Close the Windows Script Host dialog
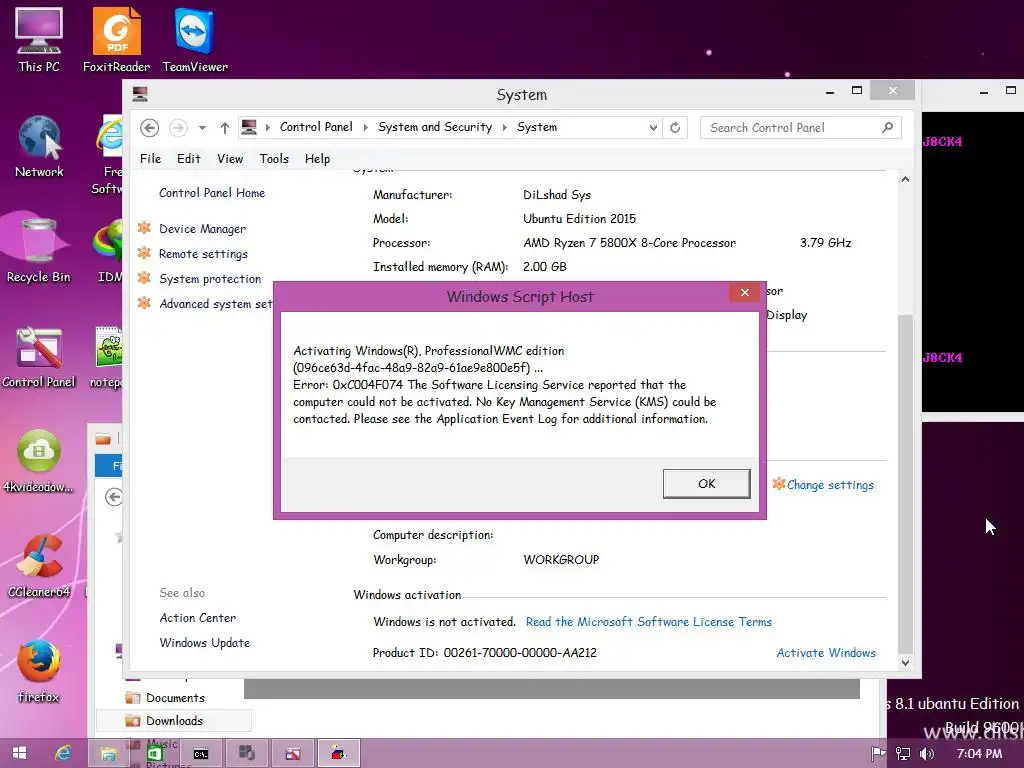Image resolution: width=1024 pixels, height=768 pixels. tap(744, 292)
